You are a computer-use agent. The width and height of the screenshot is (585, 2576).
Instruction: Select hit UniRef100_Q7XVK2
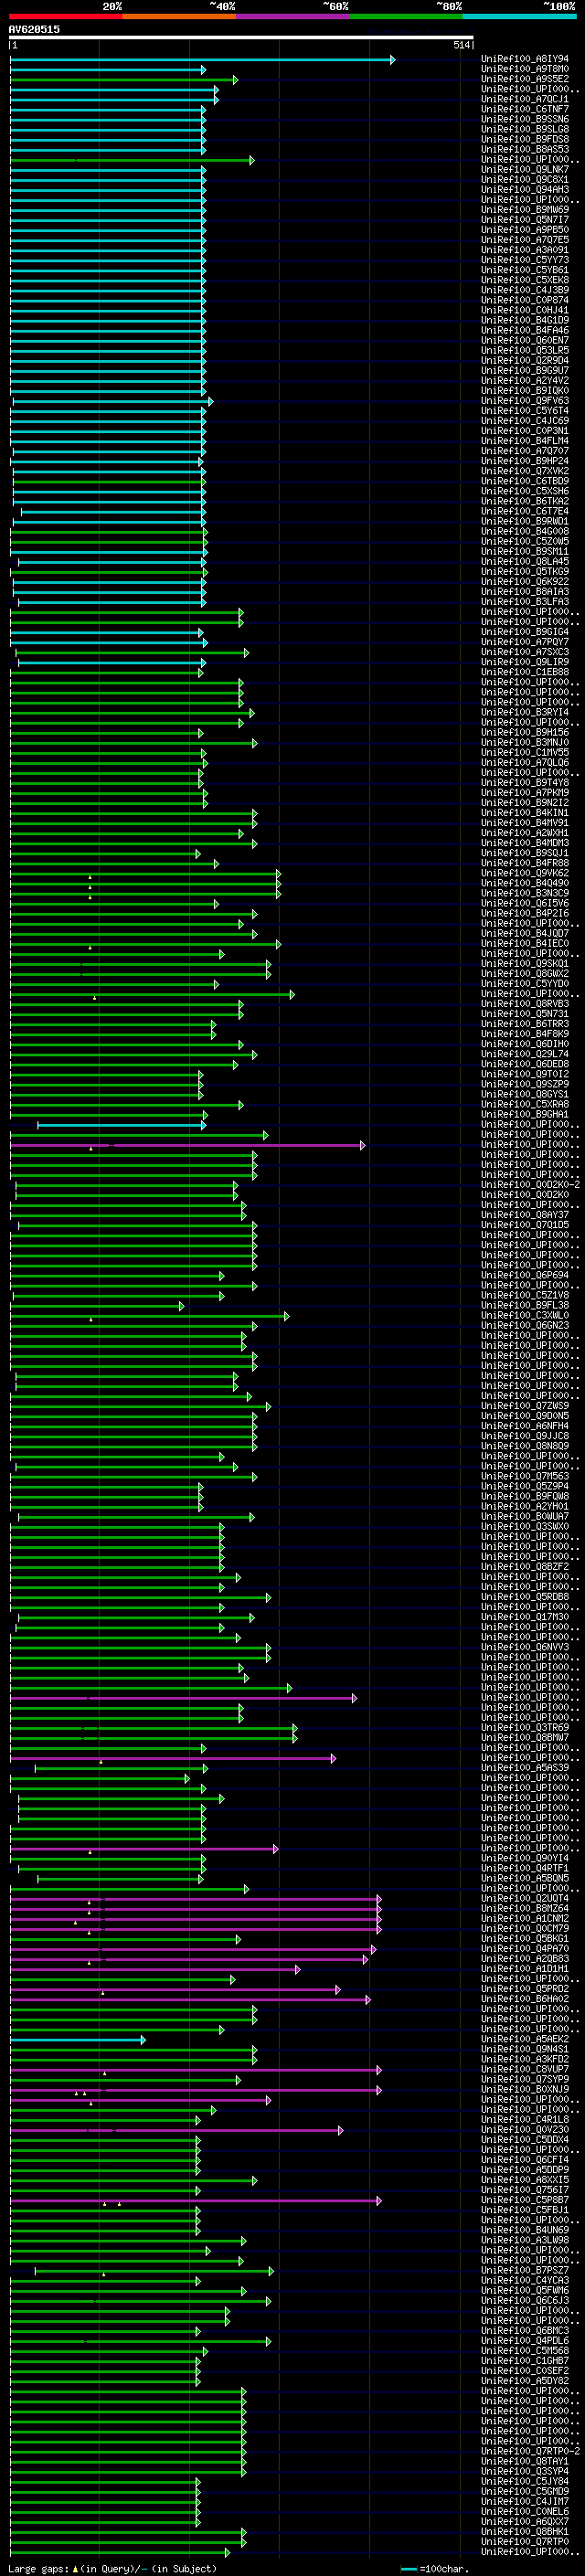[524, 471]
